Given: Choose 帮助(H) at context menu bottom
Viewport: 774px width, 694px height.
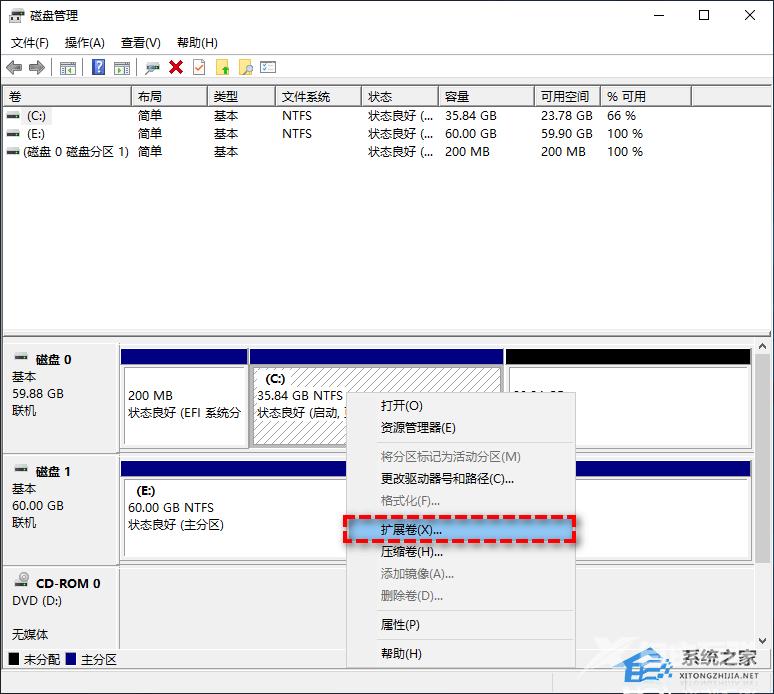Looking at the screenshot, I should [461, 654].
